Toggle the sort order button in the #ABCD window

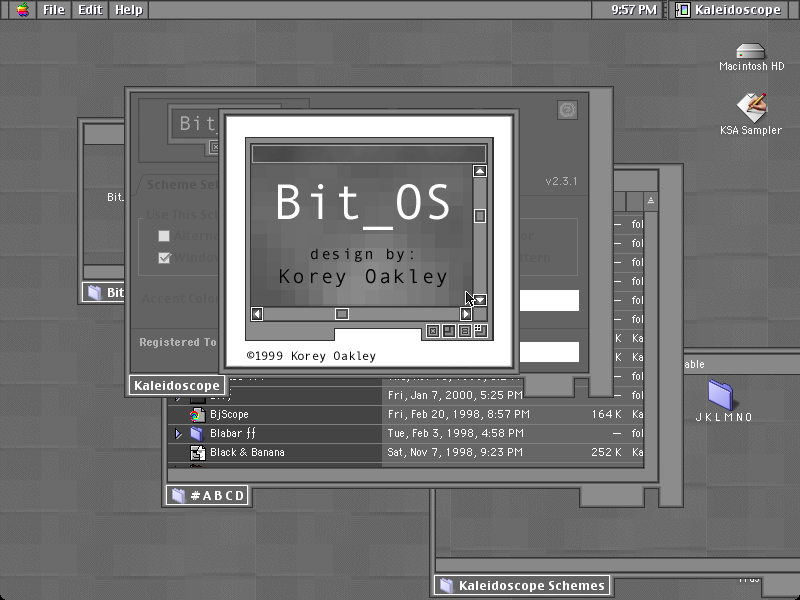(651, 201)
